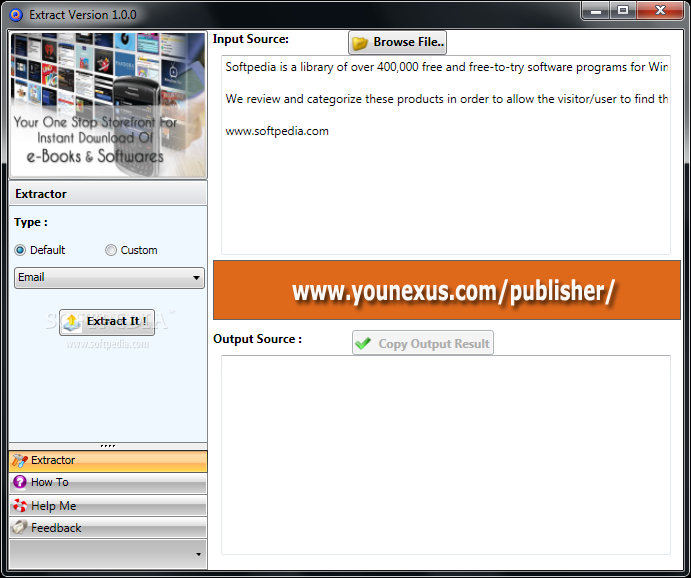Select the Default type radio button
Screen dimensions: 691x578
tap(20, 250)
